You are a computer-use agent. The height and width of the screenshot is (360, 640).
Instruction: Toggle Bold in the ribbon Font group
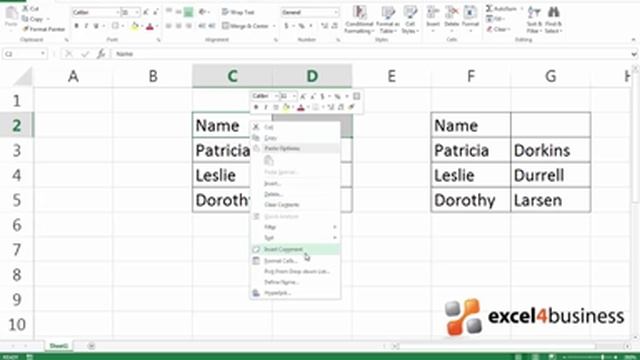point(76,26)
